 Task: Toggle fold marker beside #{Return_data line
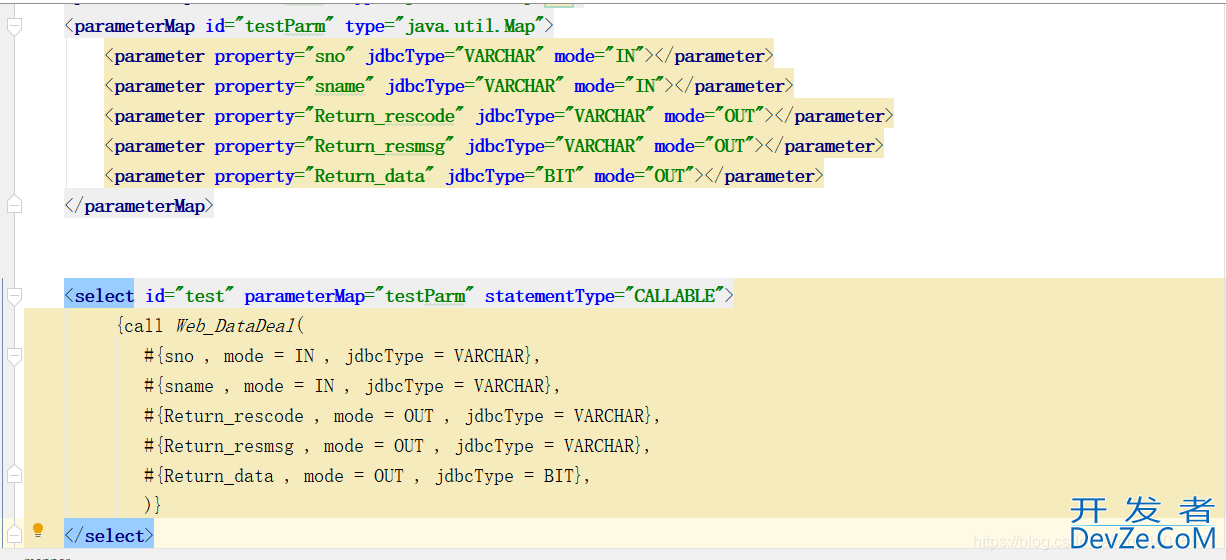click(14, 475)
